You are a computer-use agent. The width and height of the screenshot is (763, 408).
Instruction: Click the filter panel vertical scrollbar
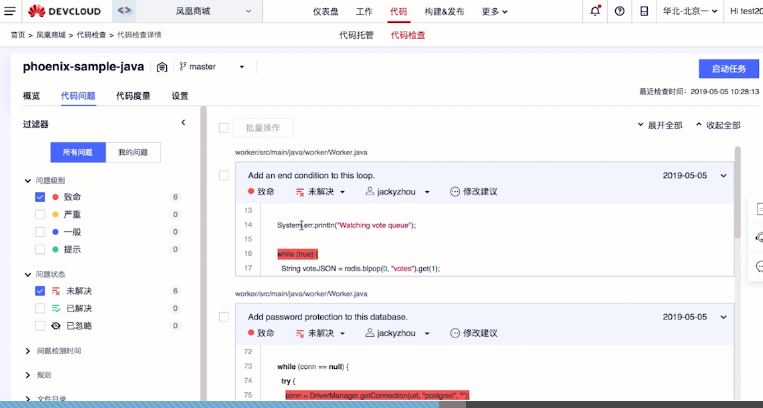coord(204,253)
